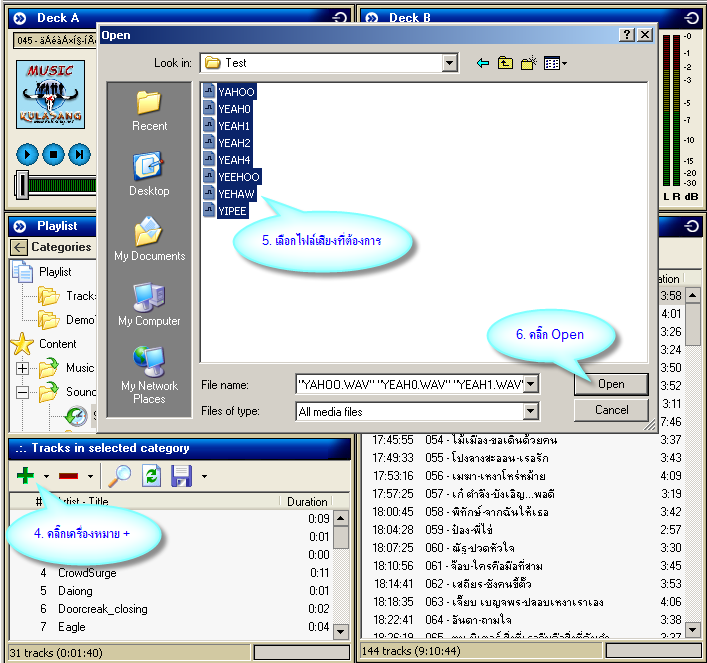This screenshot has height=663, width=707.
Task: Open My Documents in places sidebar
Action: click(149, 239)
